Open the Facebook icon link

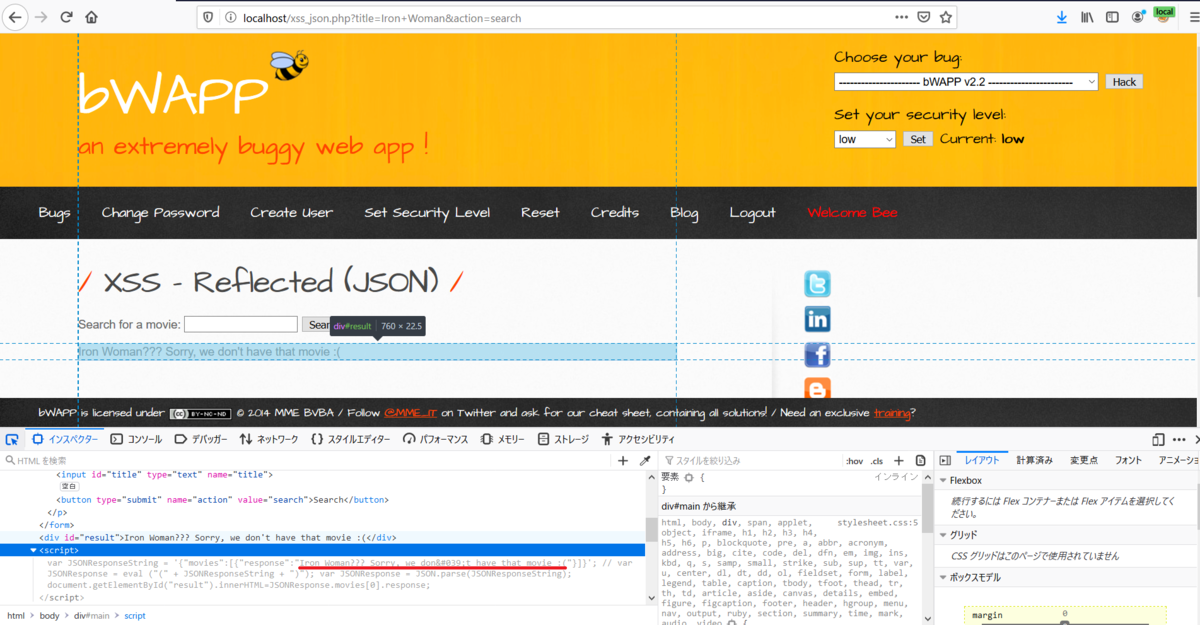pyautogui.click(x=817, y=355)
